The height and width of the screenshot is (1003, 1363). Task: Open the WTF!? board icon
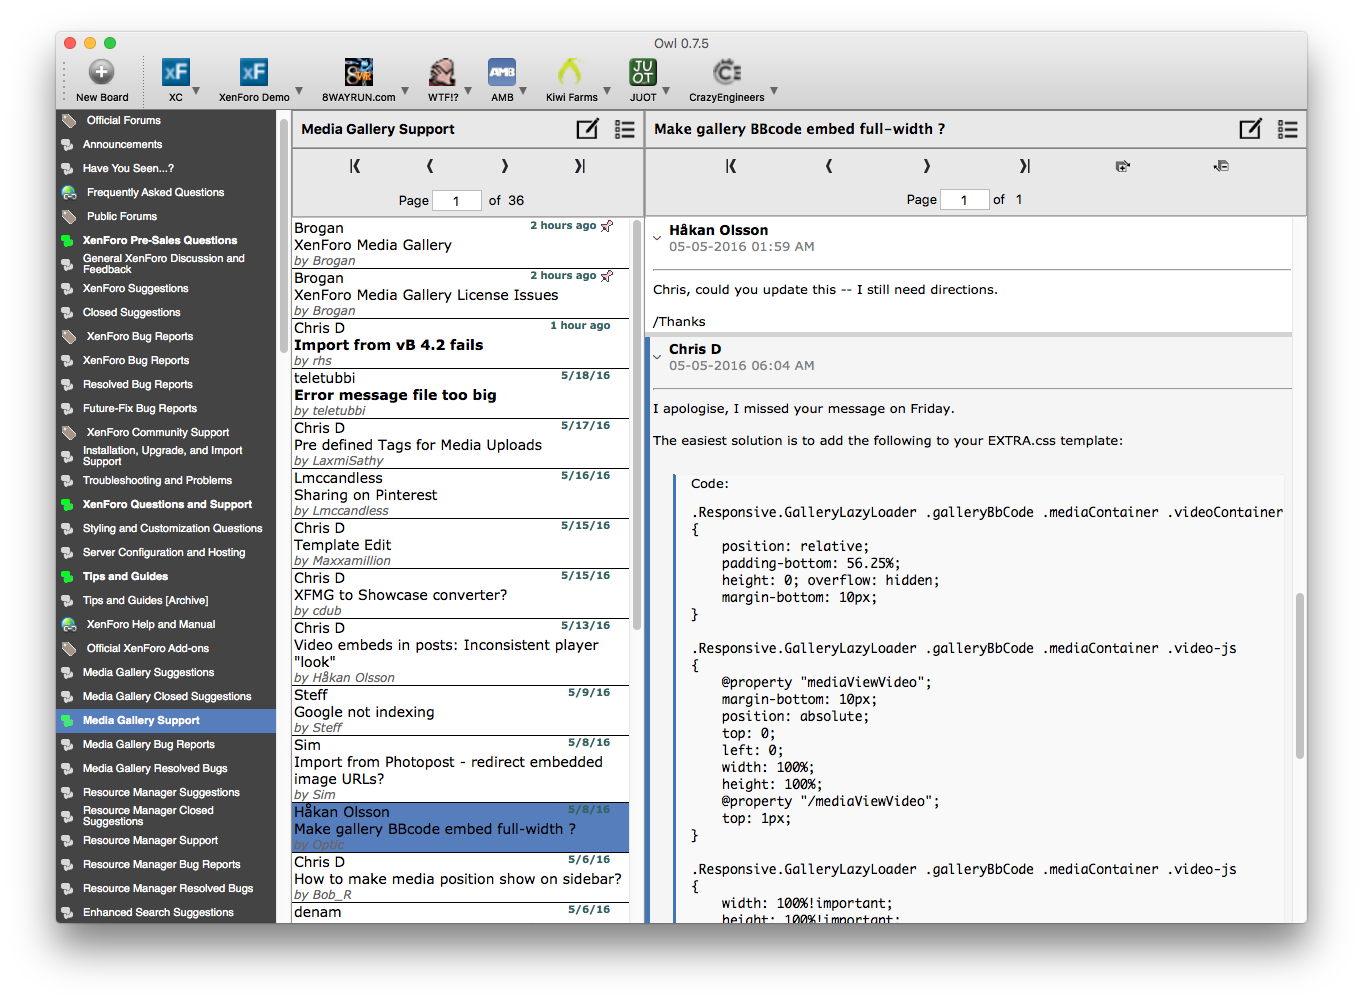442,72
